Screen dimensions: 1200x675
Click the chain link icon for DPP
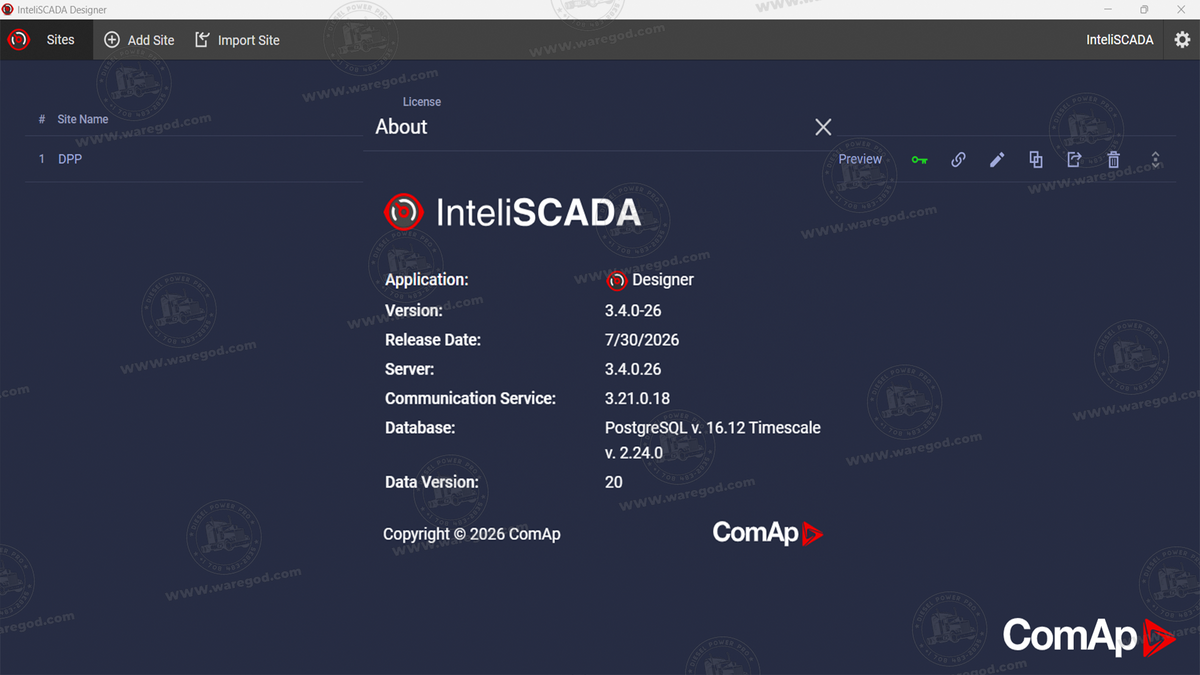pos(958,160)
